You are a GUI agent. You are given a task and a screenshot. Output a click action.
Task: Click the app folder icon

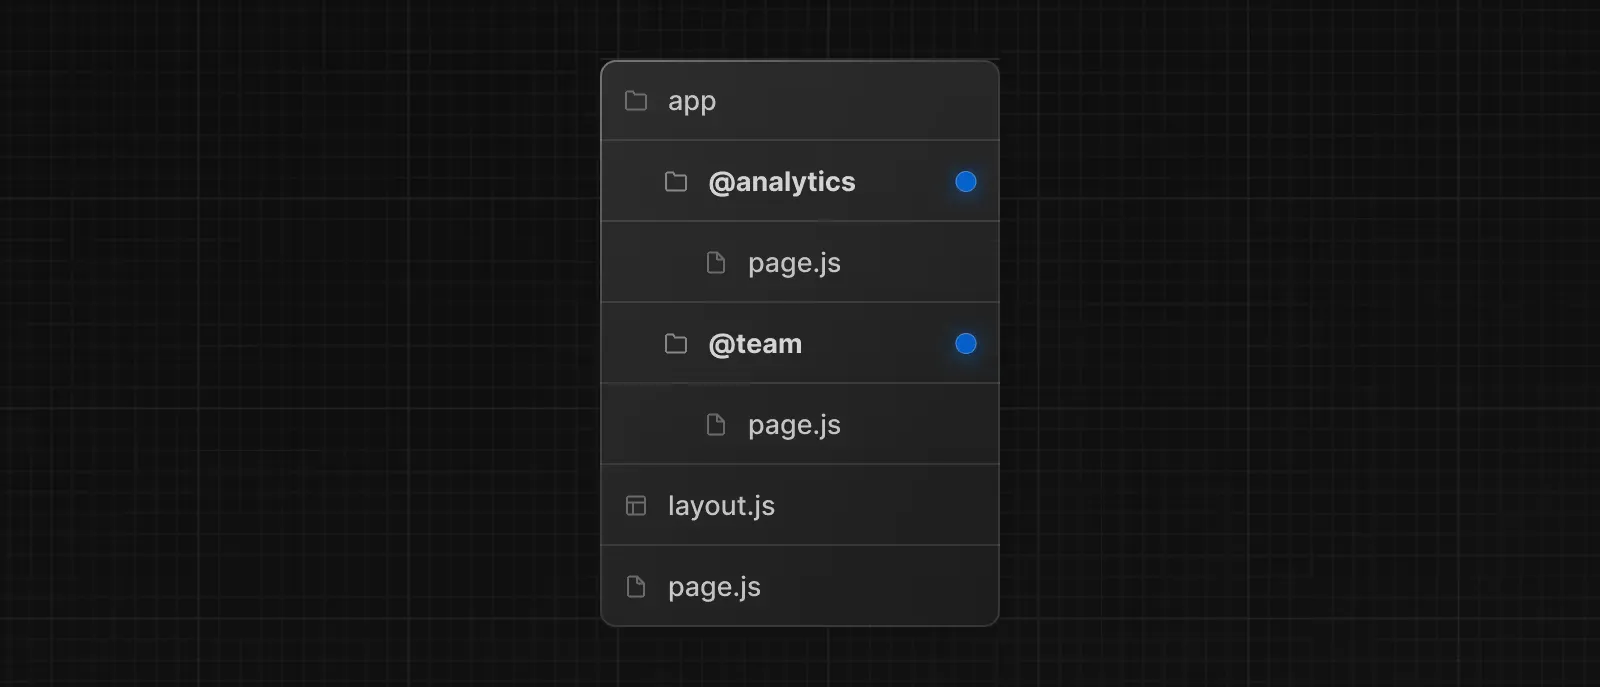636,101
